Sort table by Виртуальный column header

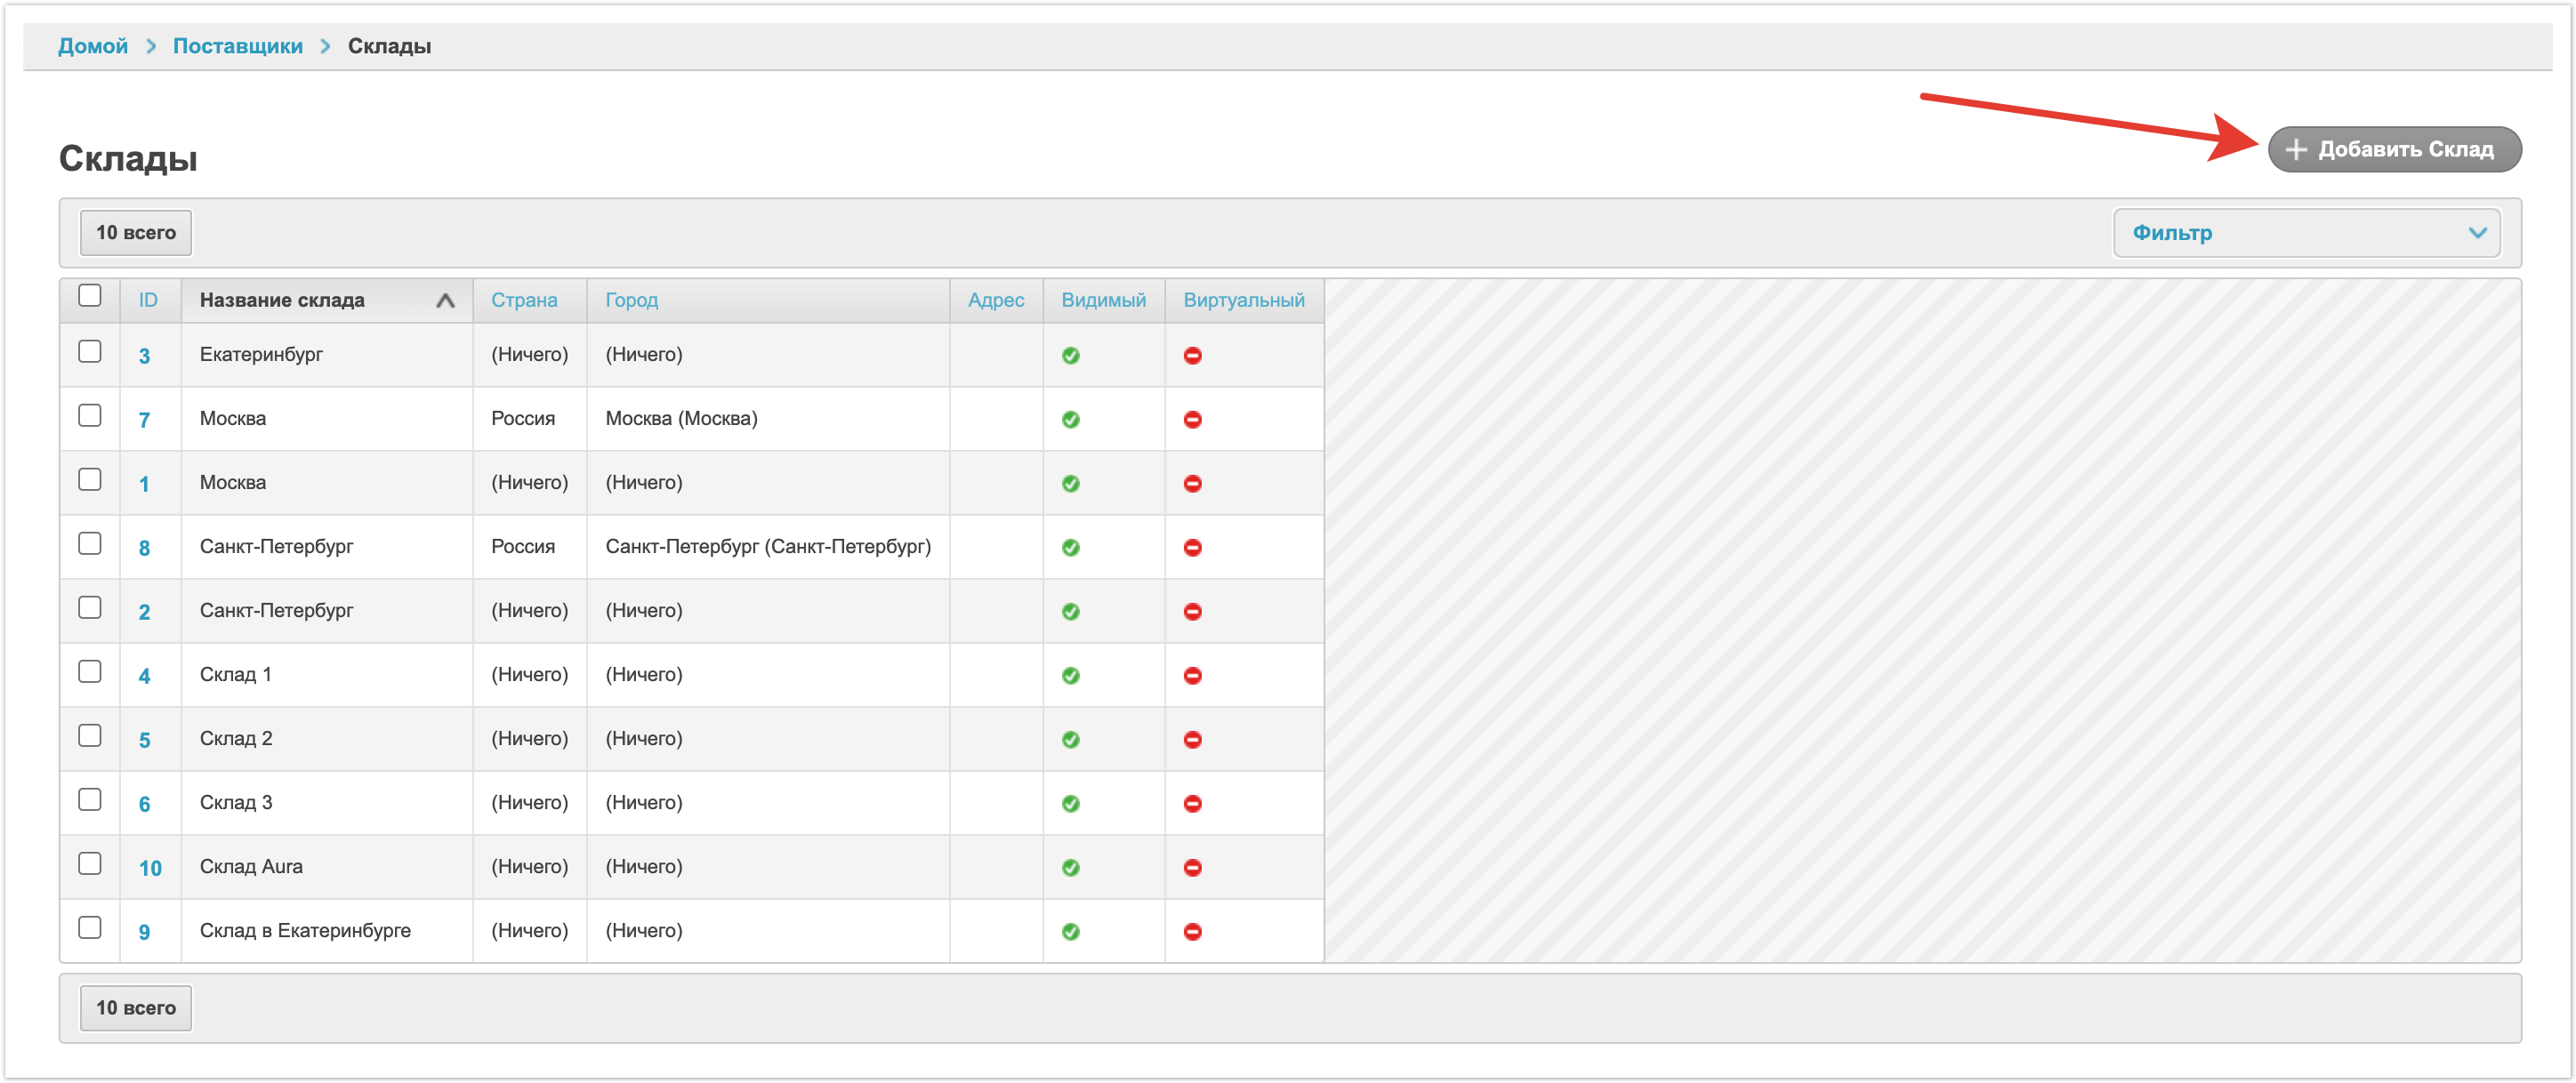(x=1243, y=300)
